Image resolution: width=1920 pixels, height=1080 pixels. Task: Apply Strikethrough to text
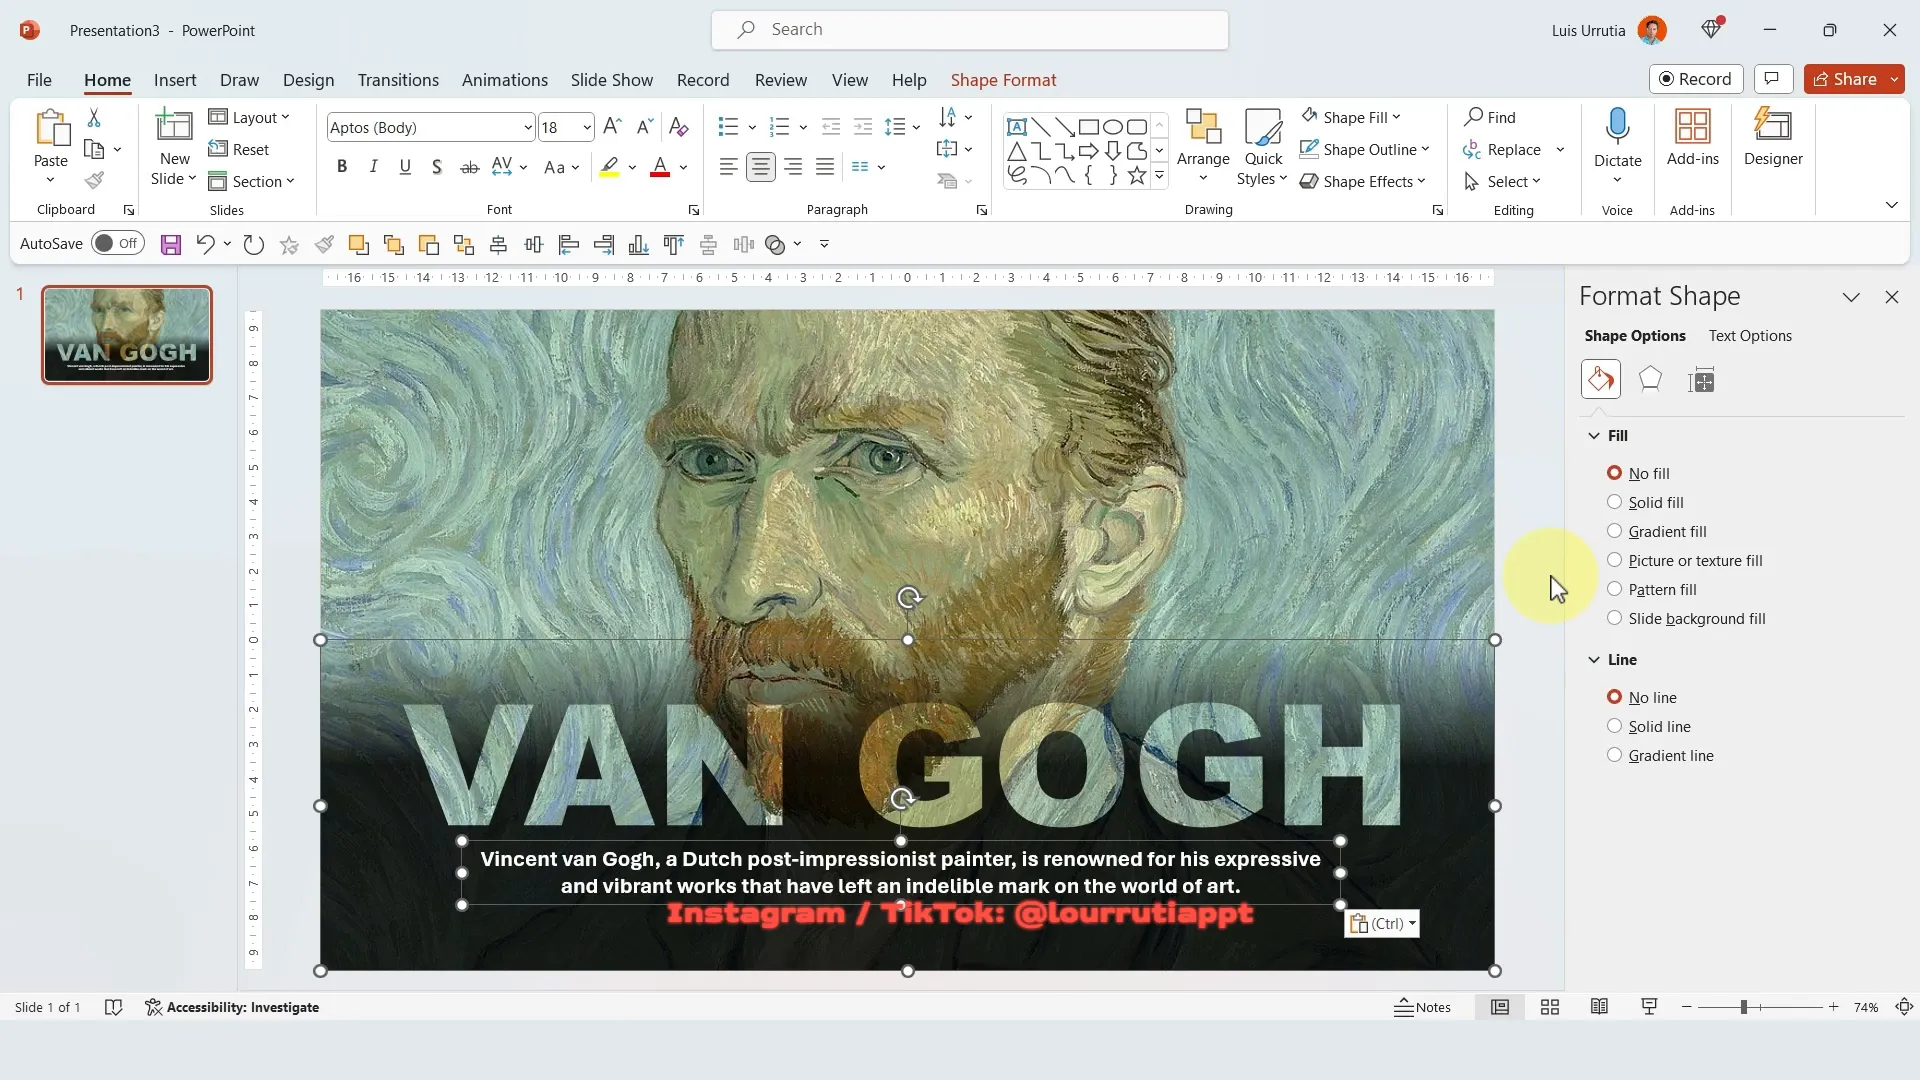point(469,167)
